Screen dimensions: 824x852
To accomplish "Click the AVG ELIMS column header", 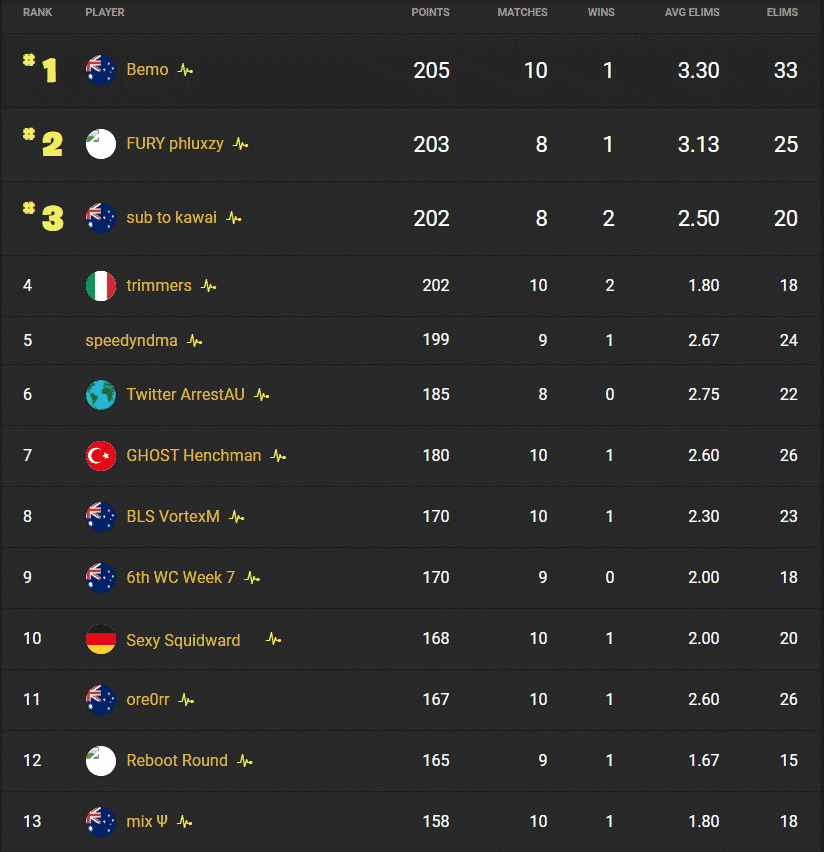I will point(692,12).
